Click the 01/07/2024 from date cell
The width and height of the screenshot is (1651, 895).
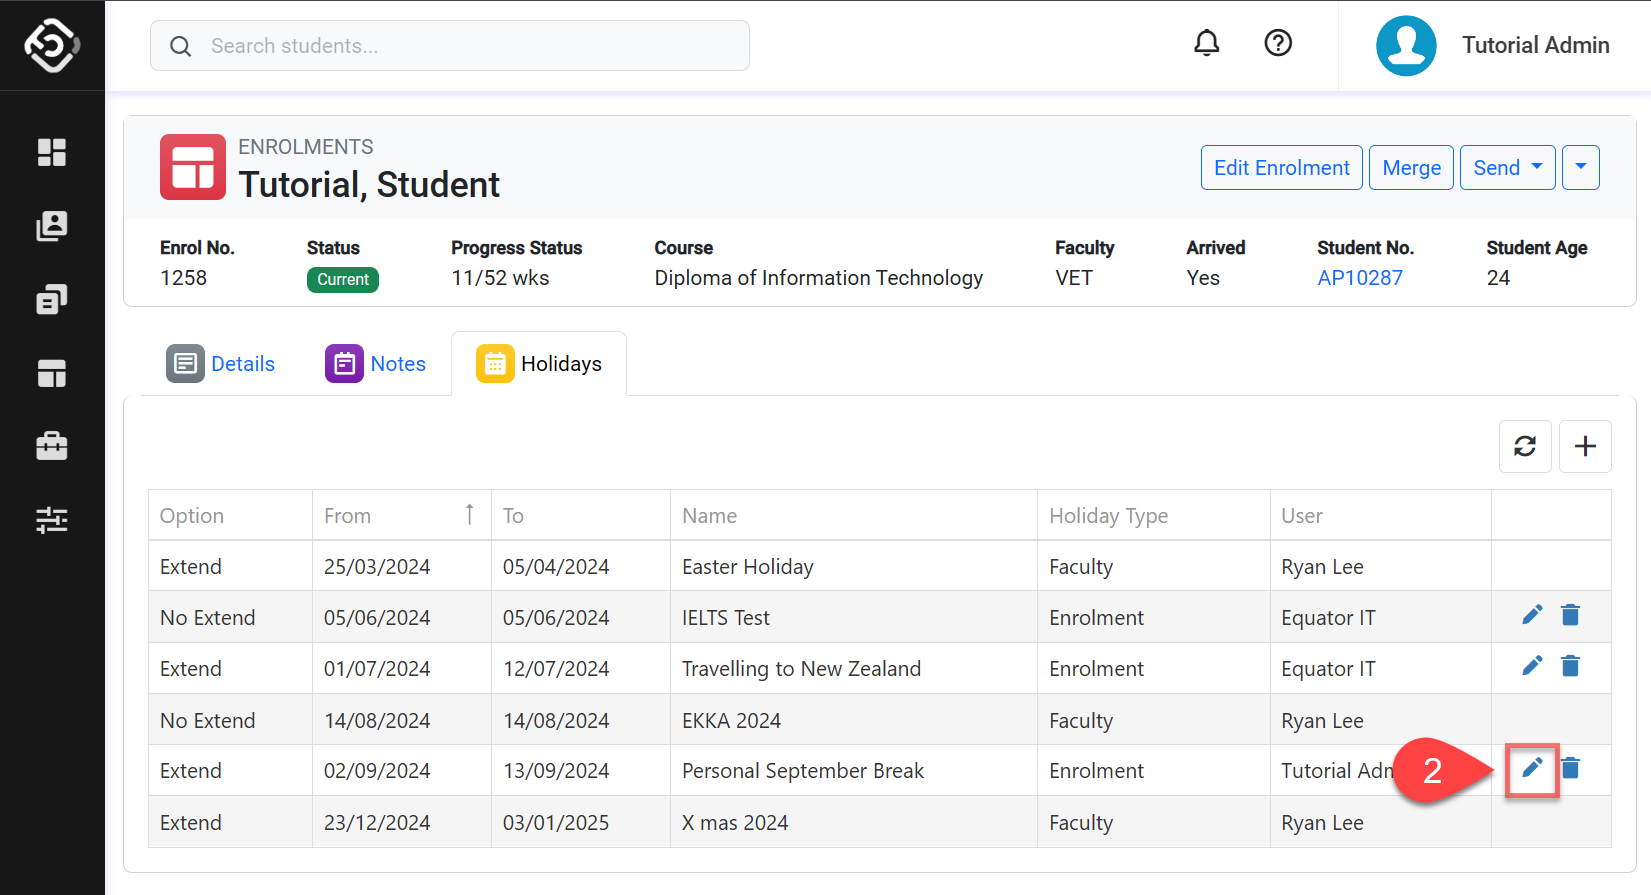[x=402, y=668]
